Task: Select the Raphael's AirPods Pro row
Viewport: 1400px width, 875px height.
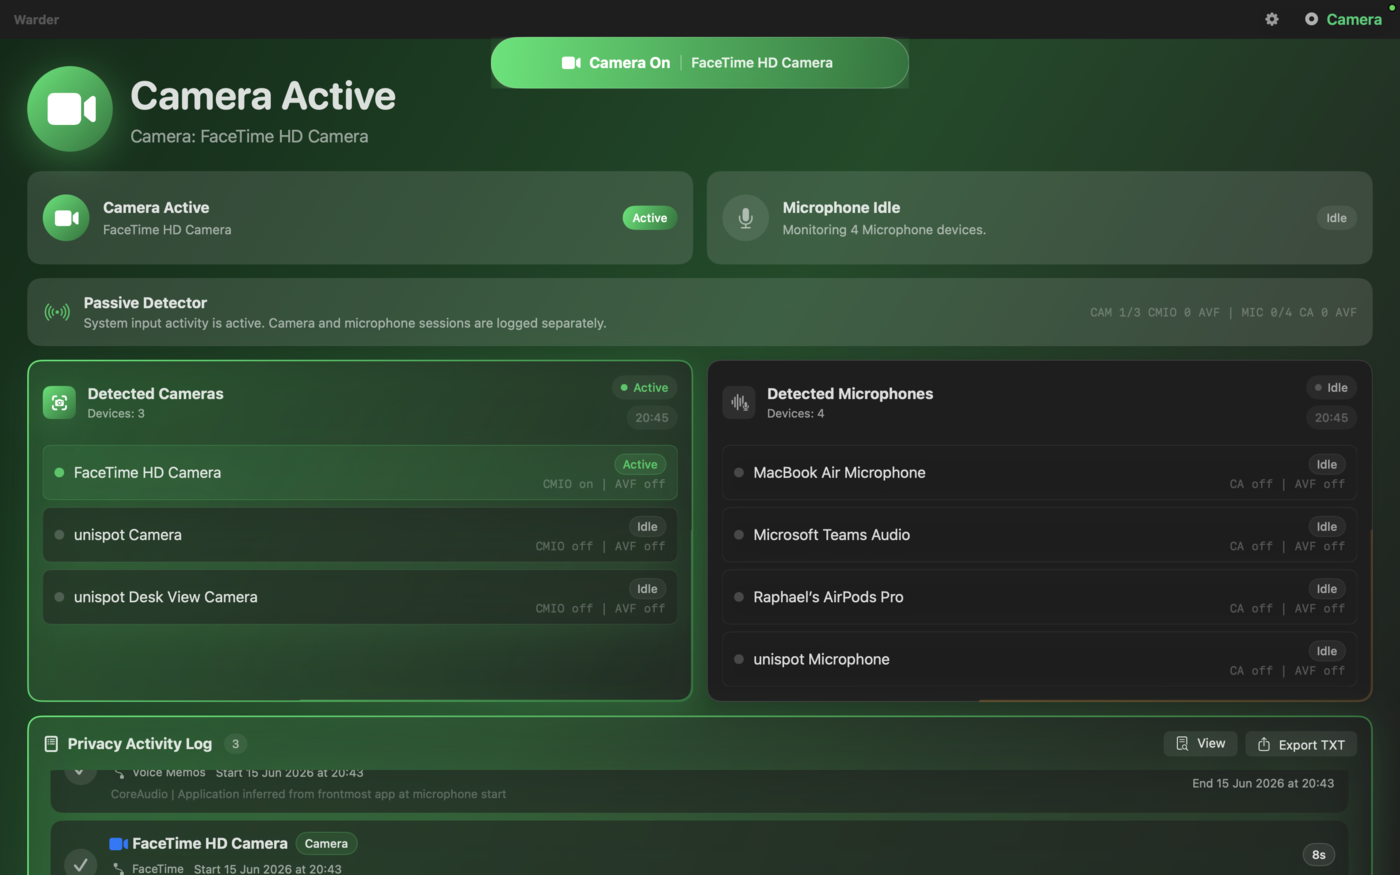Action: click(x=1039, y=597)
